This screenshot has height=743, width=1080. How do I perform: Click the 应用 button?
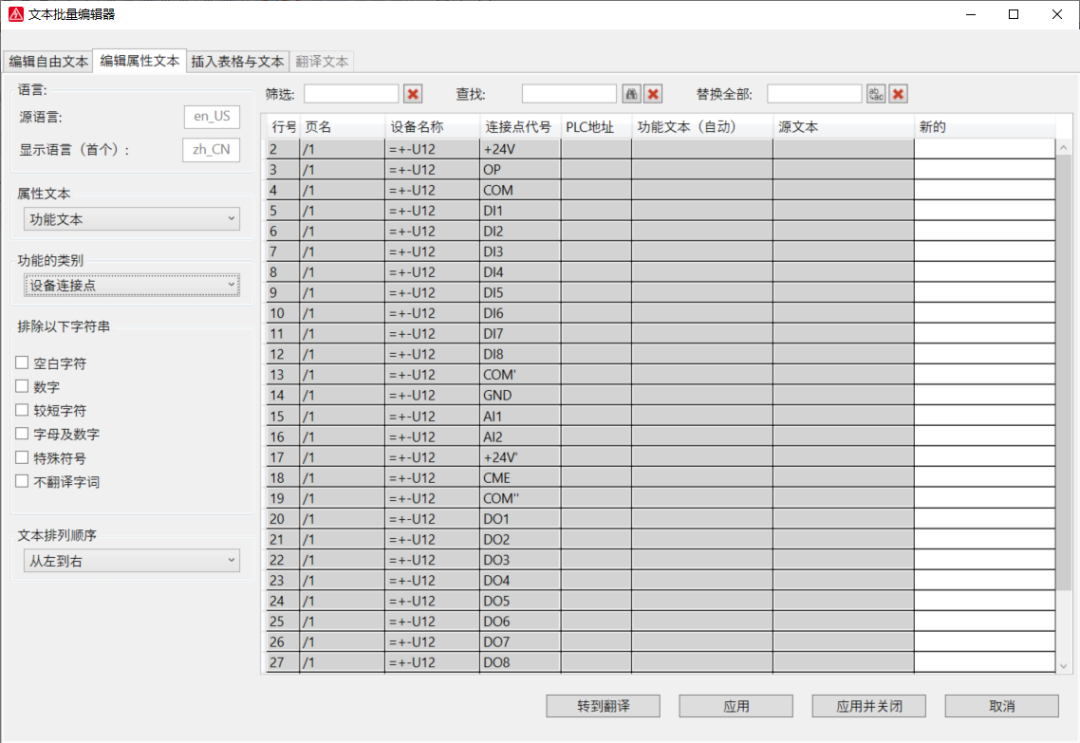(x=736, y=706)
